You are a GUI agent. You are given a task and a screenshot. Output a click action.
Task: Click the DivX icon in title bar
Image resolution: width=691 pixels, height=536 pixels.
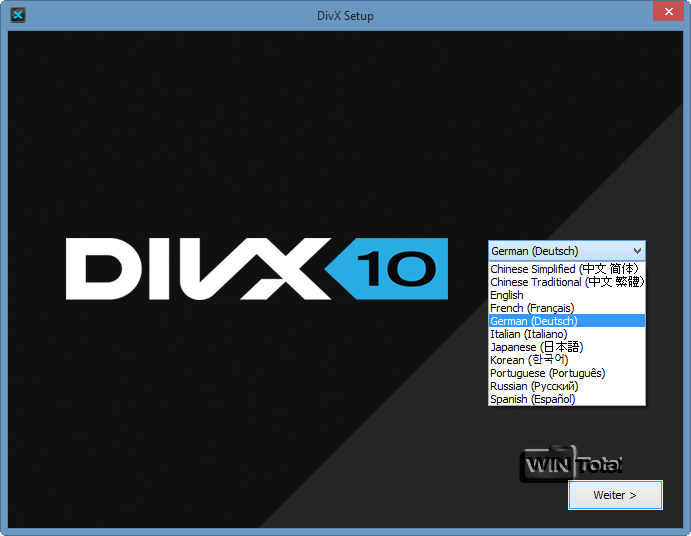pyautogui.click(x=18, y=15)
